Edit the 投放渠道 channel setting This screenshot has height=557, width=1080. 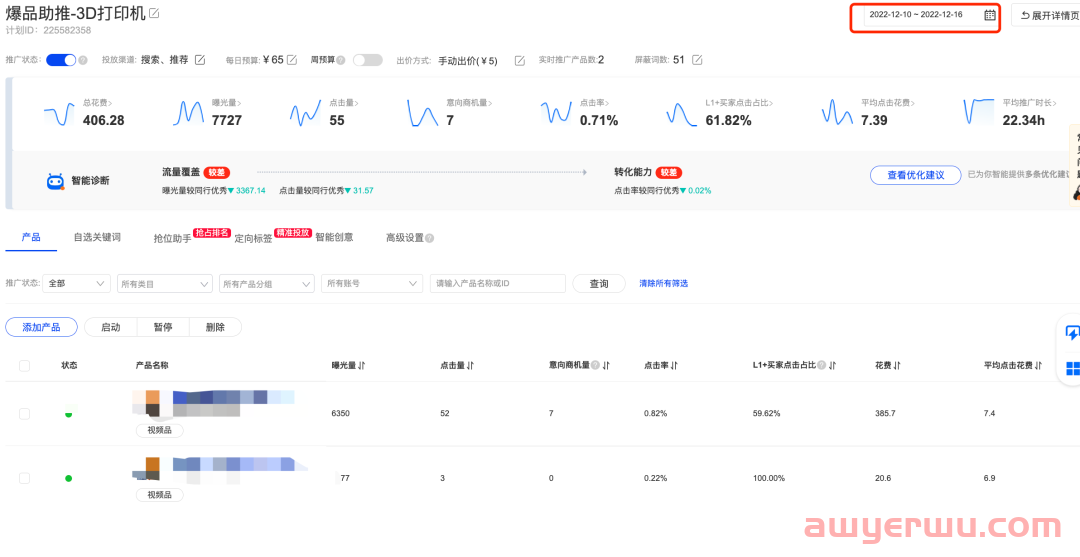pyautogui.click(x=200, y=60)
